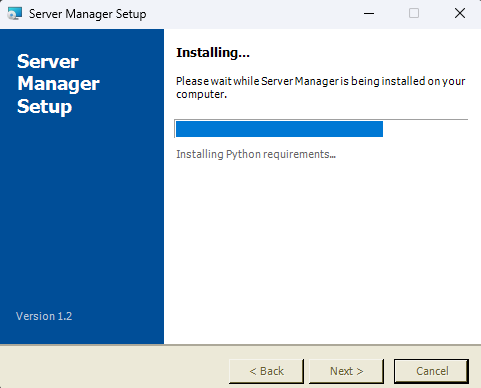Click the 'Installing Python requirements...' status text
481x388 pixels.
click(256, 154)
